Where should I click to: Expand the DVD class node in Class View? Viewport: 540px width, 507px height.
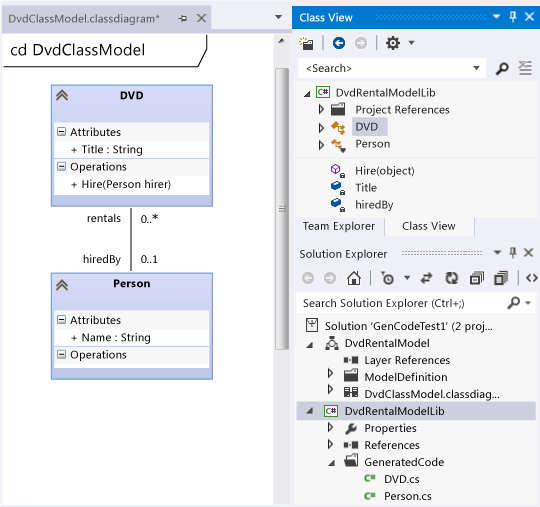321,128
